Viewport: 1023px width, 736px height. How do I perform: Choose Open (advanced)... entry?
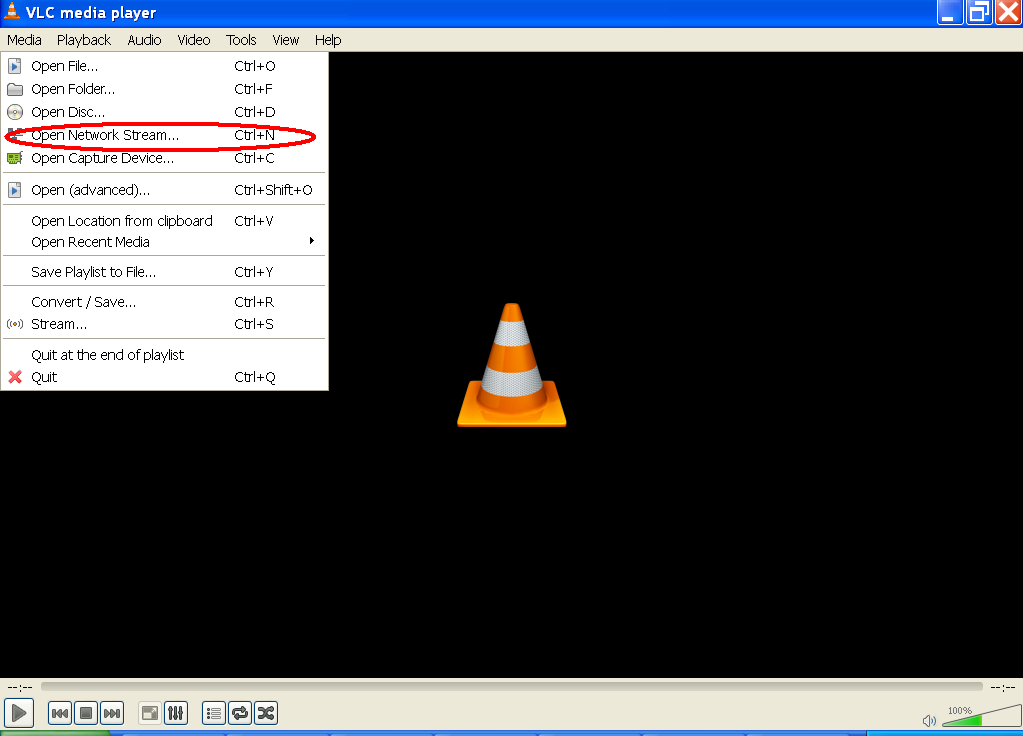[164, 190]
